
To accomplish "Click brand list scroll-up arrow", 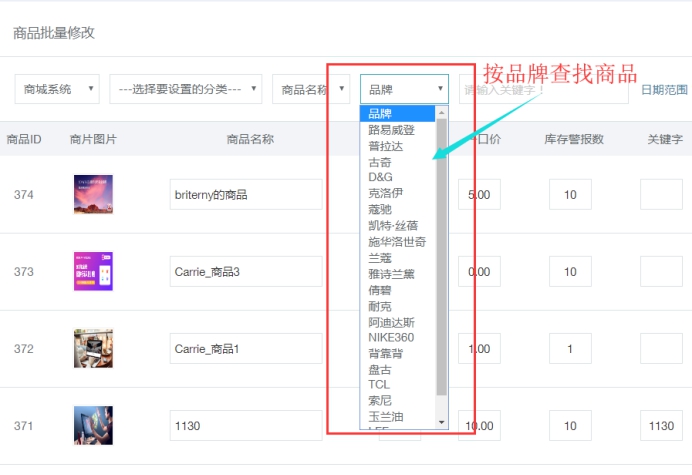I will pos(441,113).
